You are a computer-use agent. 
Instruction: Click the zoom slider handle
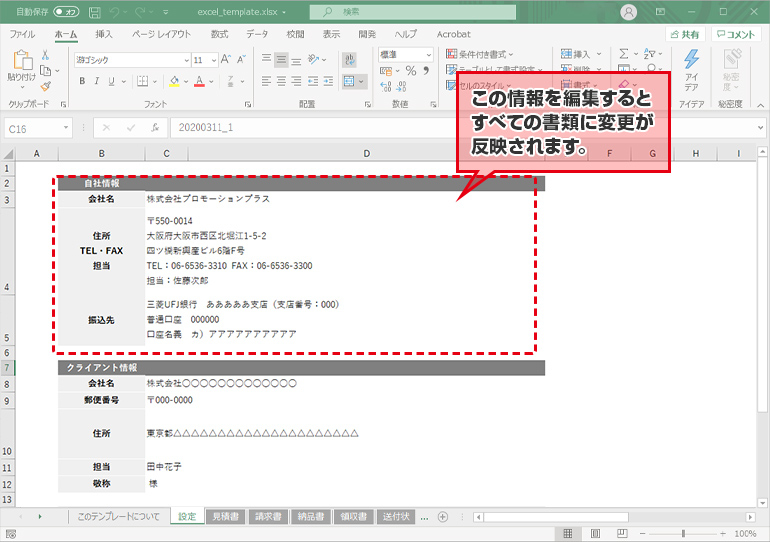click(x=683, y=533)
